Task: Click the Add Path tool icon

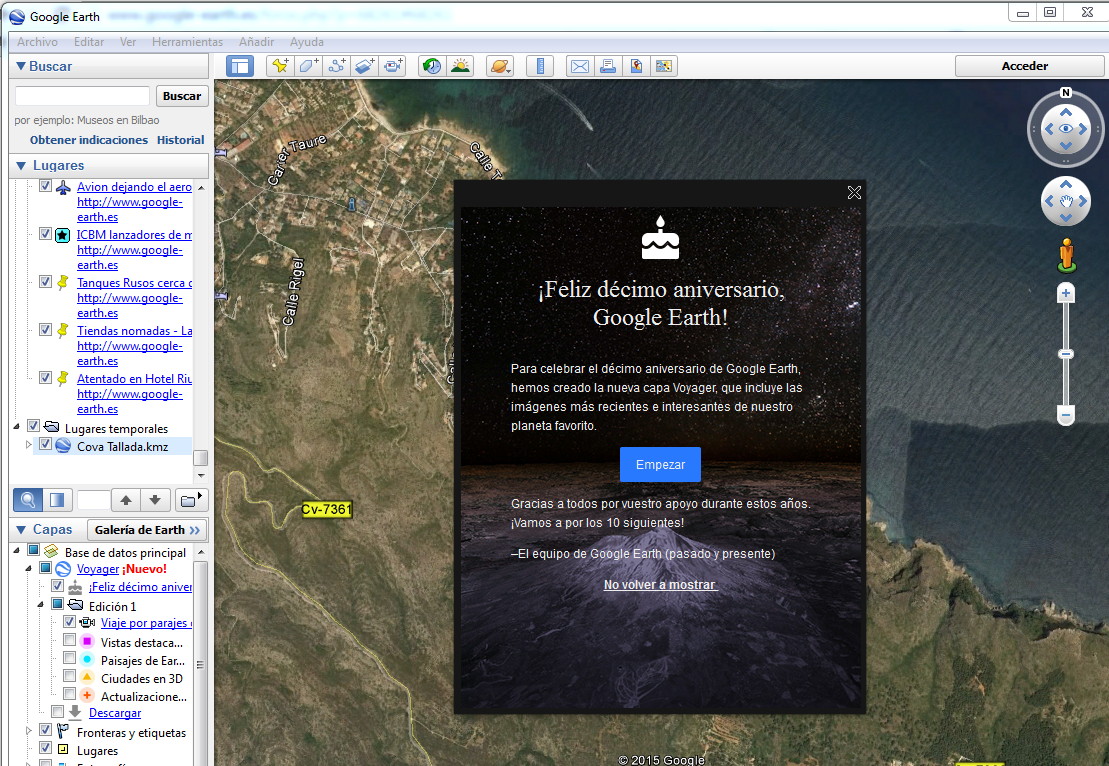Action: coord(337,66)
